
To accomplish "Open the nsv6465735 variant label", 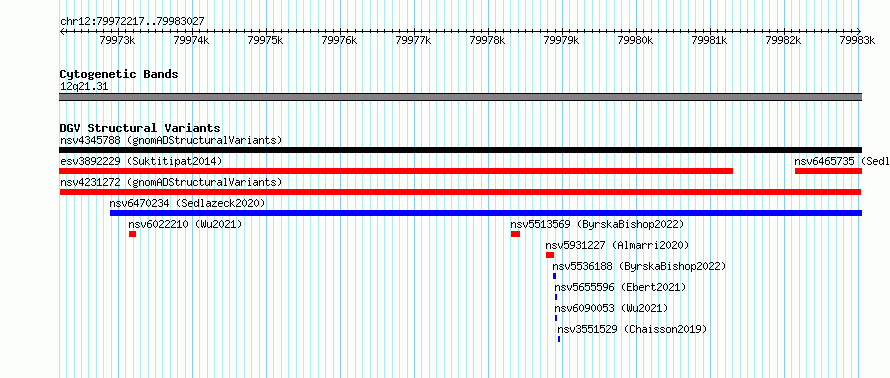I will (x=842, y=161).
